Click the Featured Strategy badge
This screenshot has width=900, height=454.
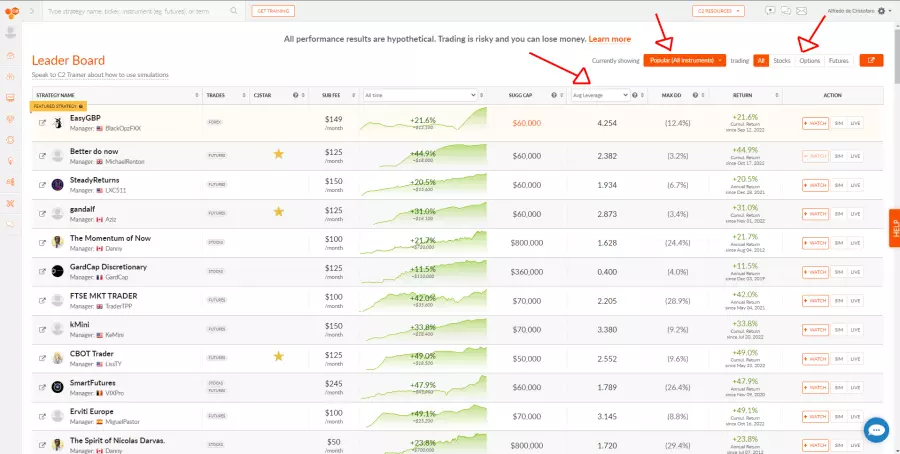(x=58, y=106)
